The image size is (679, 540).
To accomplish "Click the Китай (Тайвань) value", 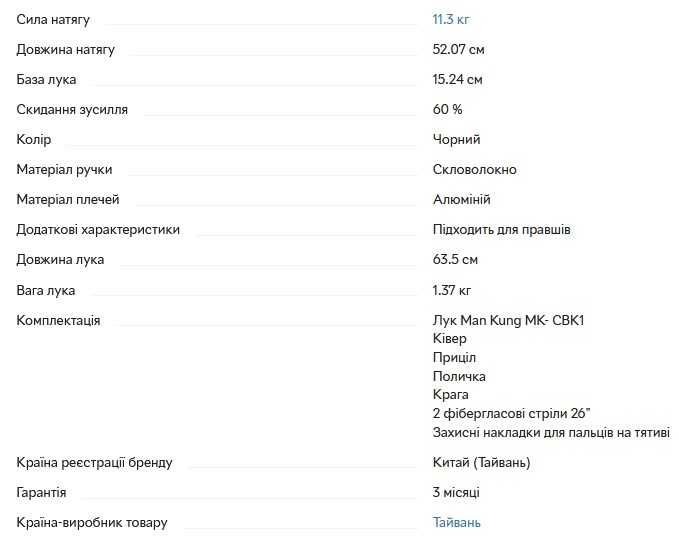I will click(x=481, y=462).
